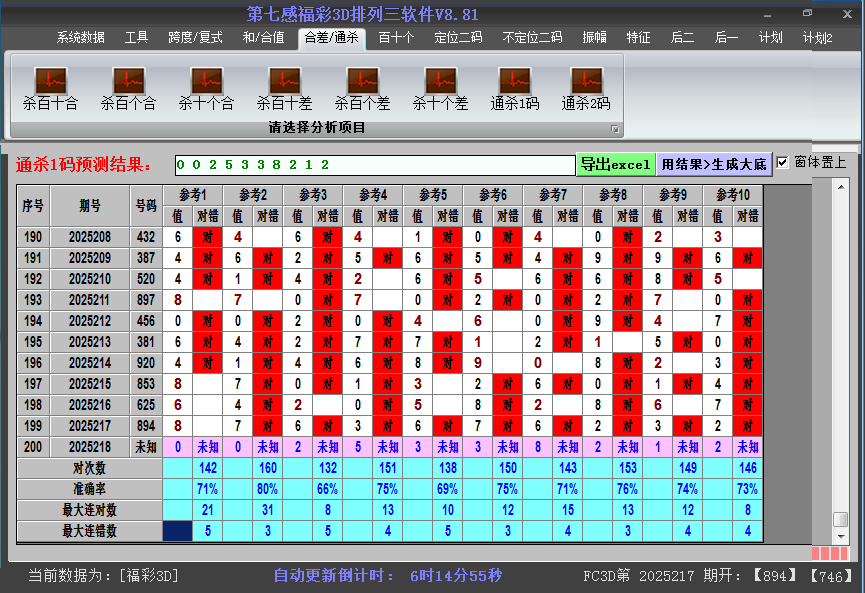Switch to the 计划 tab

tap(770, 38)
